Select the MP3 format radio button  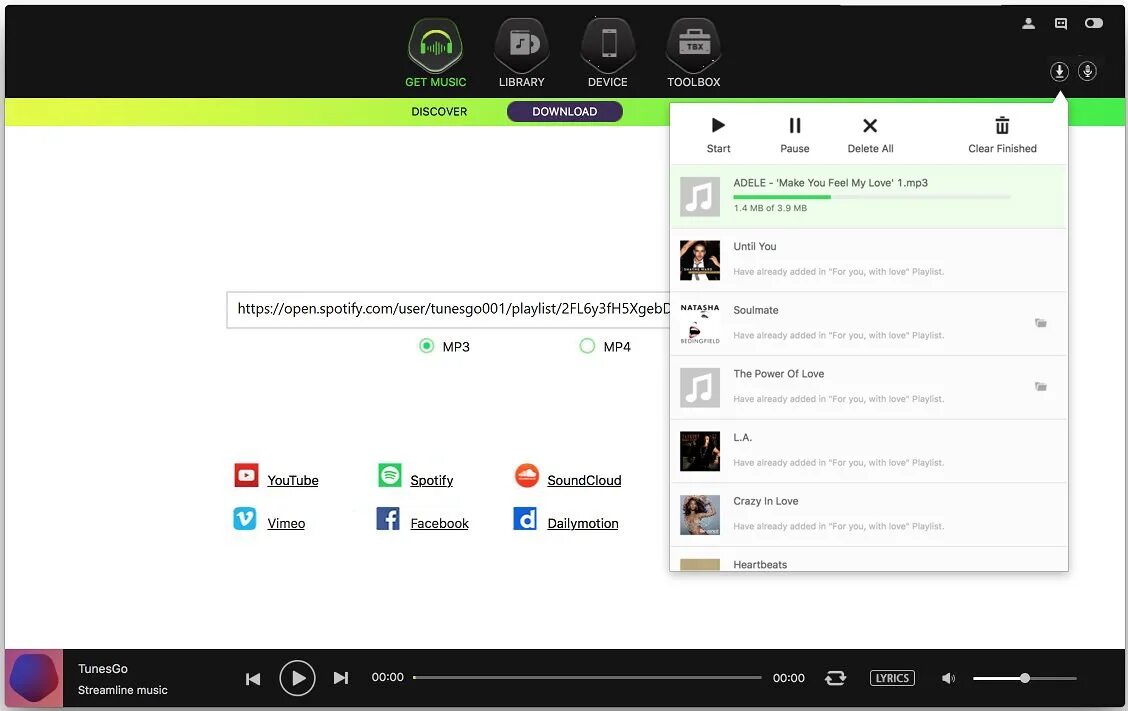coord(427,346)
